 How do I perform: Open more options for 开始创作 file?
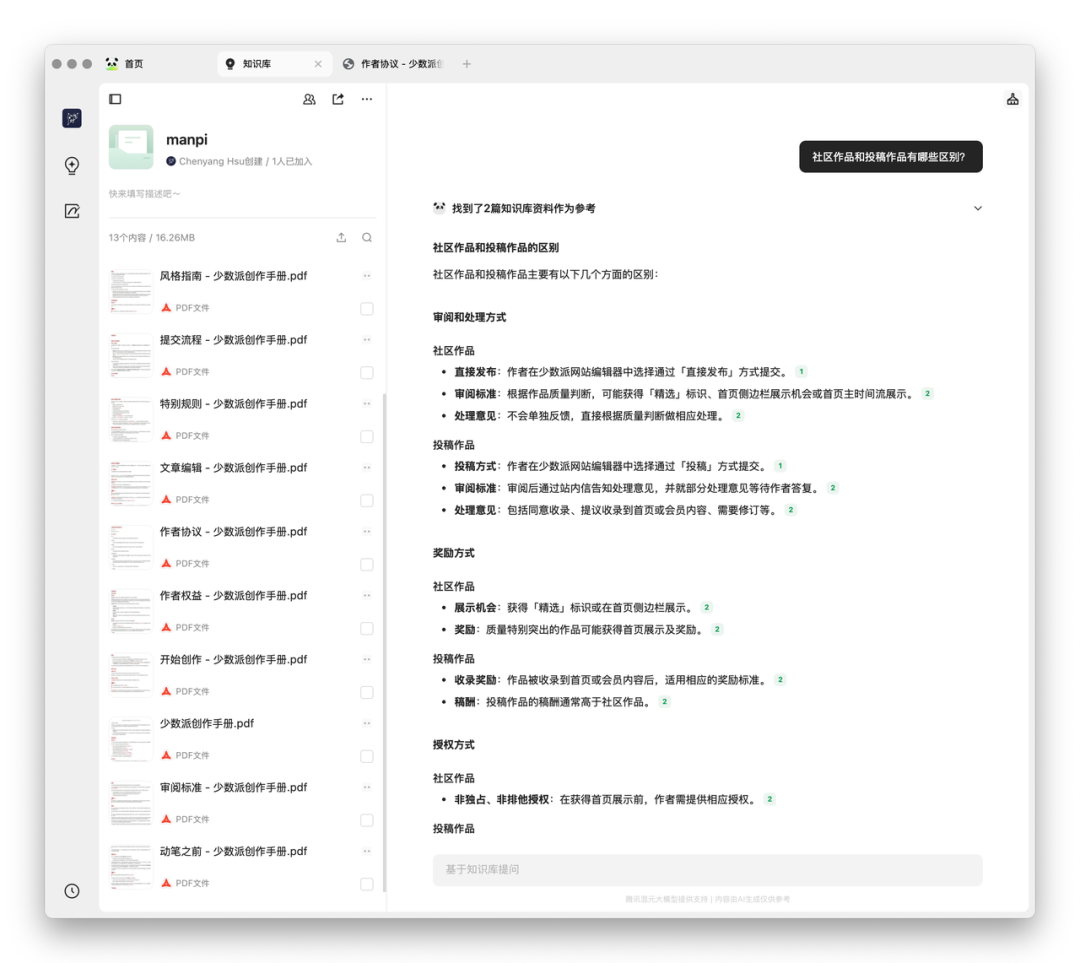click(367, 659)
